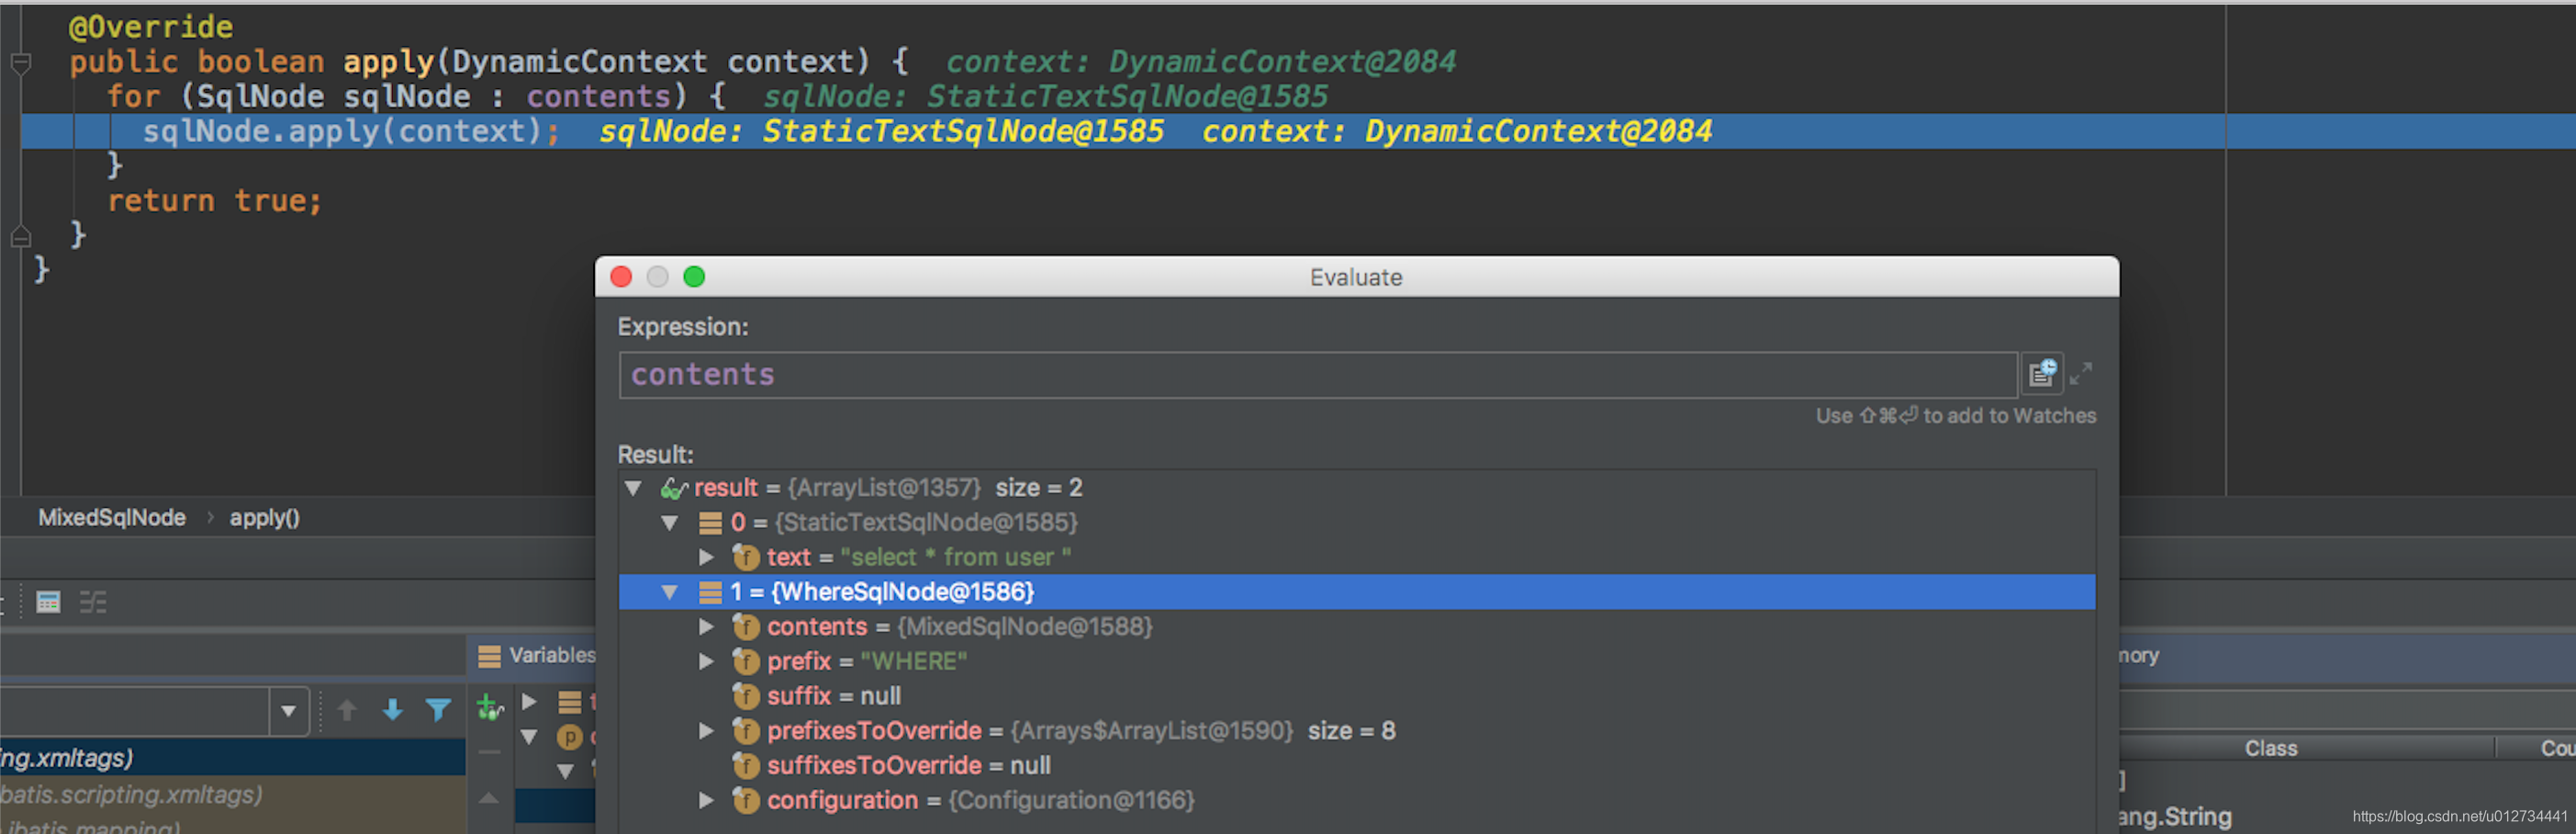
Task: Expand the text field value
Action: coord(707,557)
